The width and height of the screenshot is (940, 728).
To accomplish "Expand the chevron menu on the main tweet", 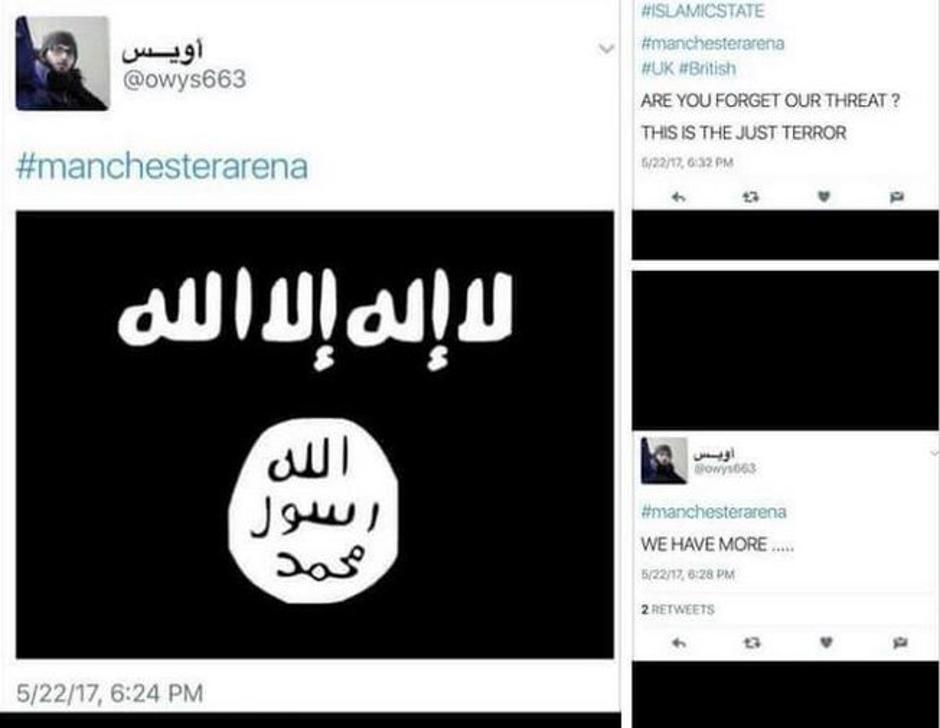I will pos(607,49).
